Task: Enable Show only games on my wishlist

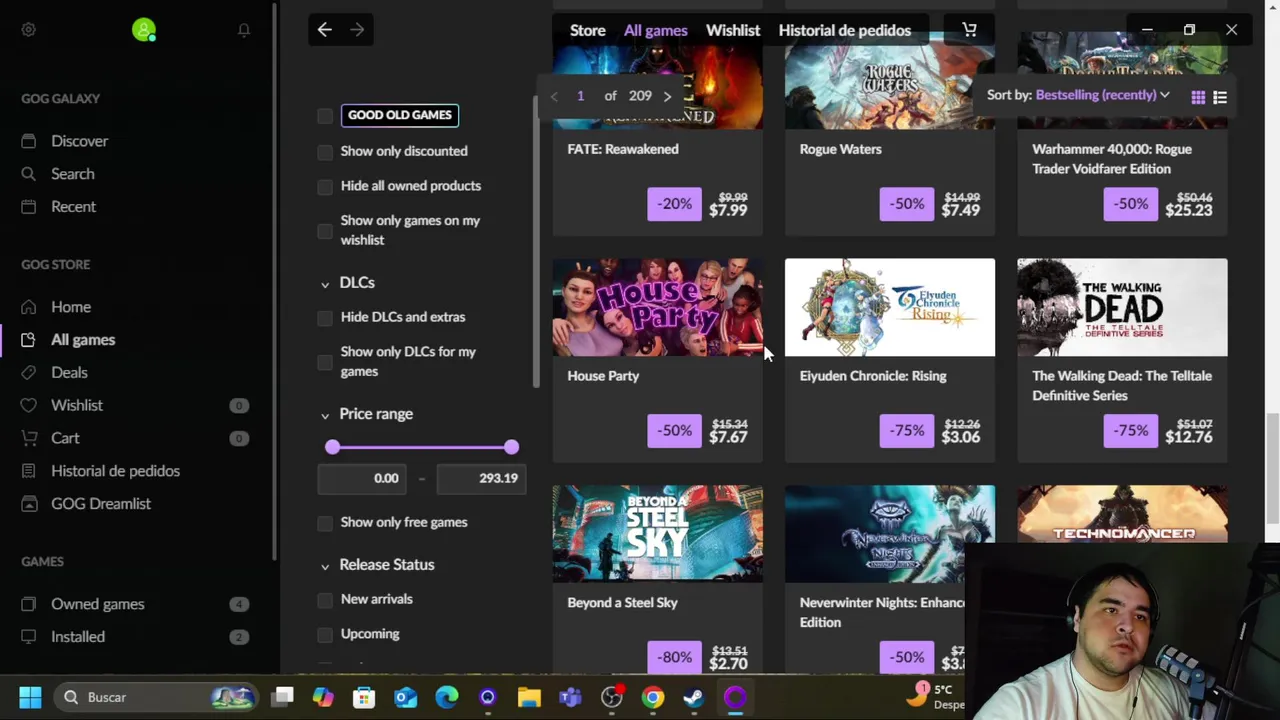Action: [x=325, y=231]
